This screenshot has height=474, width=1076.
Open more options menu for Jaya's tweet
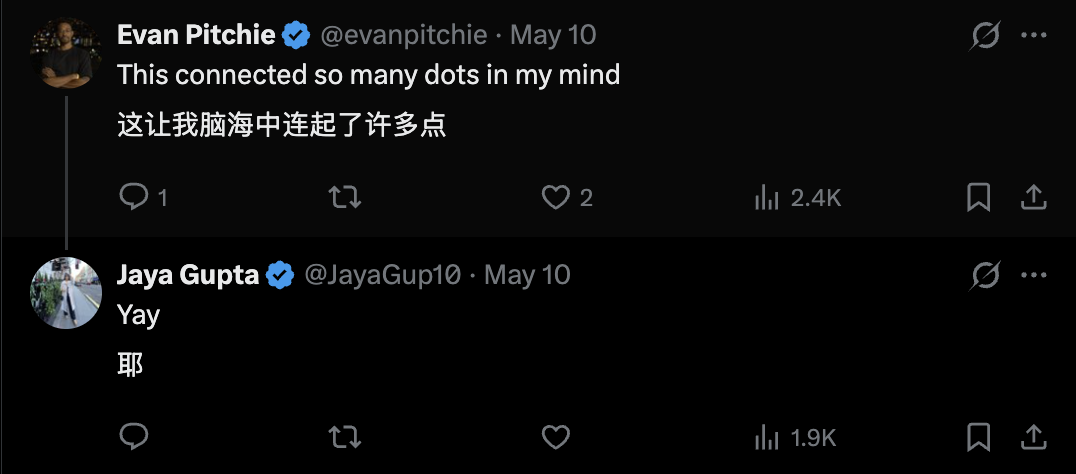[1033, 275]
